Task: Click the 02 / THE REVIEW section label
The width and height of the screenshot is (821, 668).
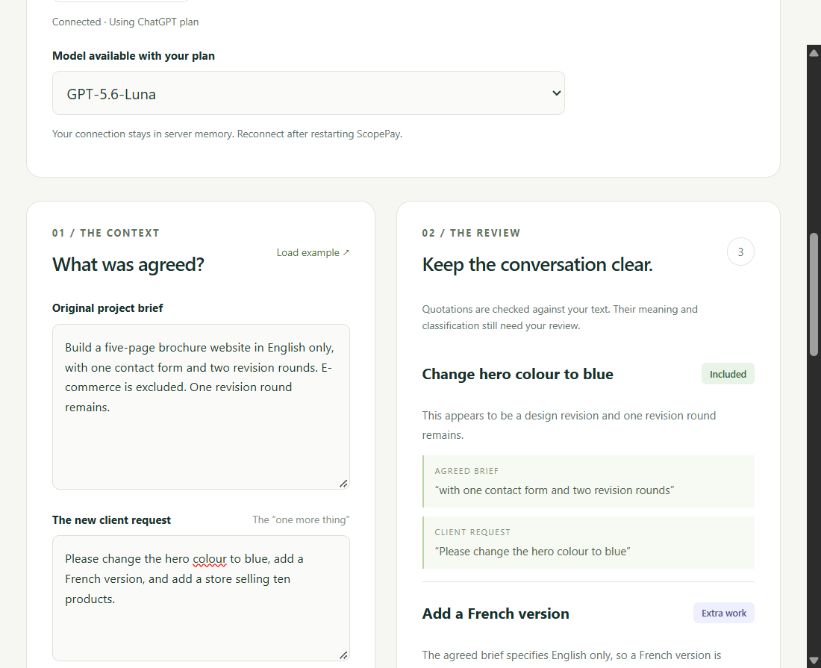Action: pyautogui.click(x=471, y=233)
